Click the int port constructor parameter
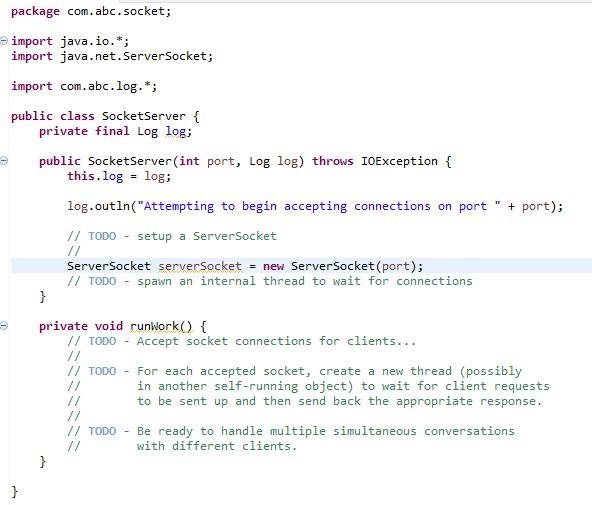 (207, 162)
